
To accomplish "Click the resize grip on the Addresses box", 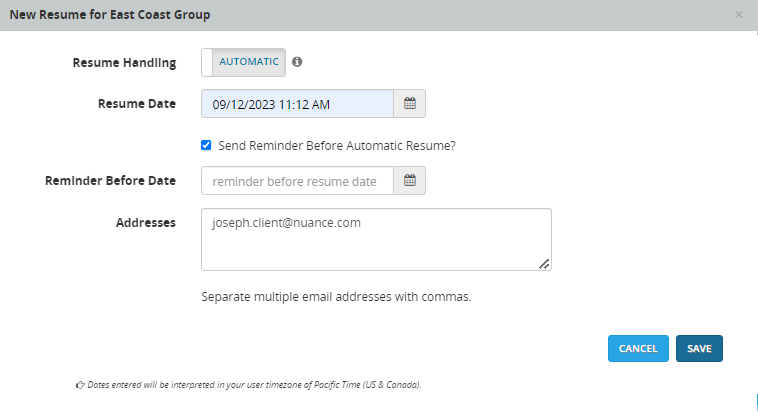I will click(544, 263).
